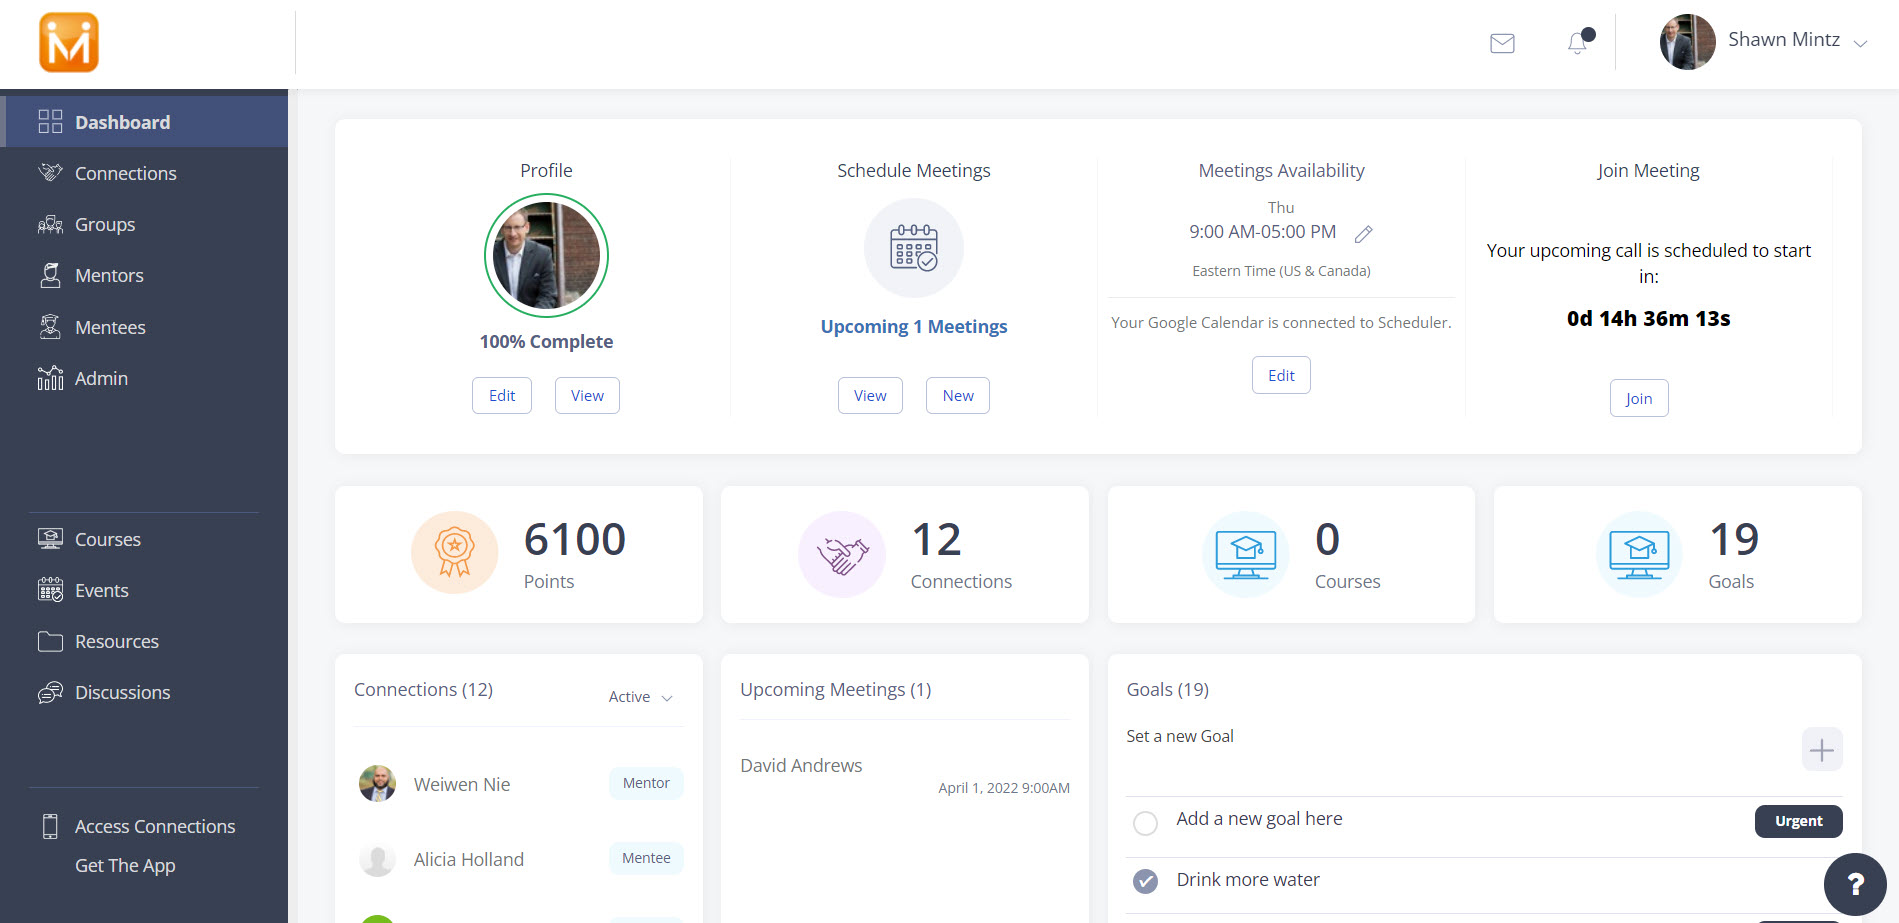Click the 100% Complete profile progress circle
This screenshot has height=923, width=1899.
[546, 256]
